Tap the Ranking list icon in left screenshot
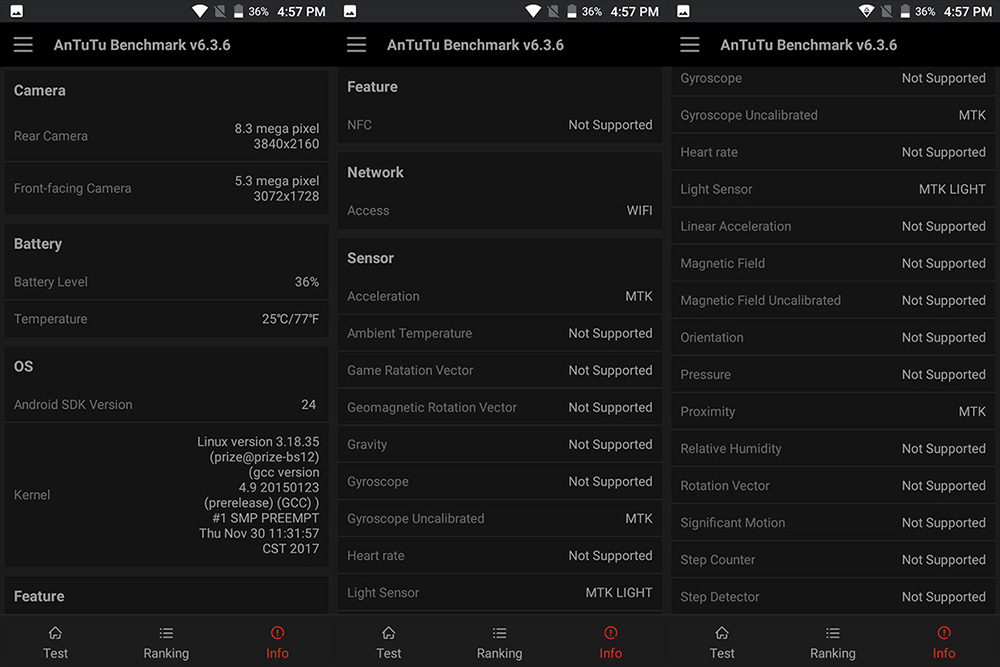The width and height of the screenshot is (1000, 667). tap(166, 633)
